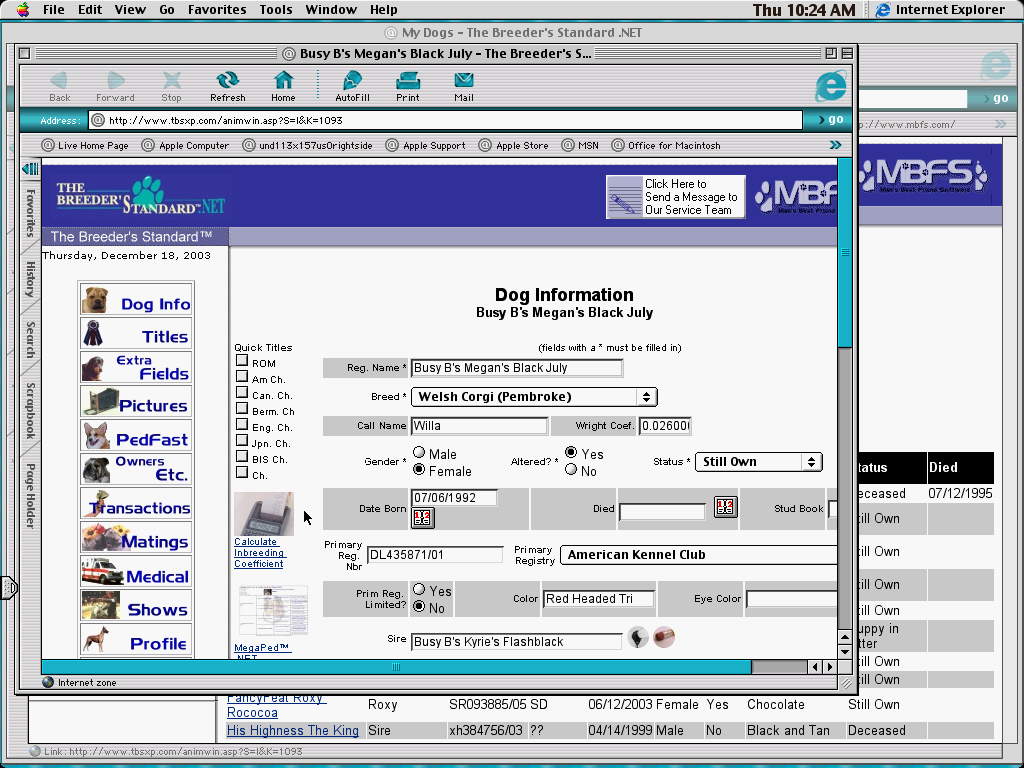Screen dimensions: 1024x768
Task: Open the Primary Registry dropdown
Action: (700, 554)
